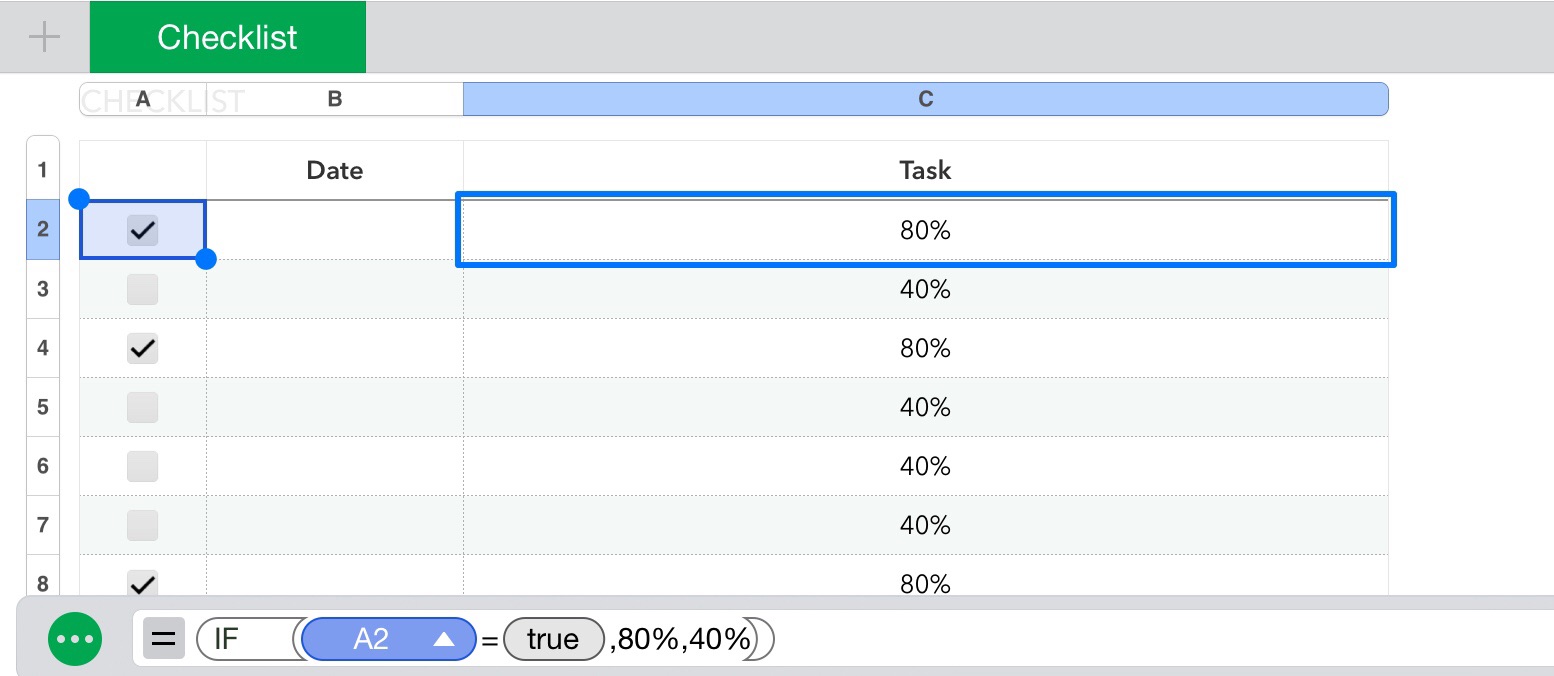Select row 3 number header
The width and height of the screenshot is (1554, 676).
click(x=42, y=289)
